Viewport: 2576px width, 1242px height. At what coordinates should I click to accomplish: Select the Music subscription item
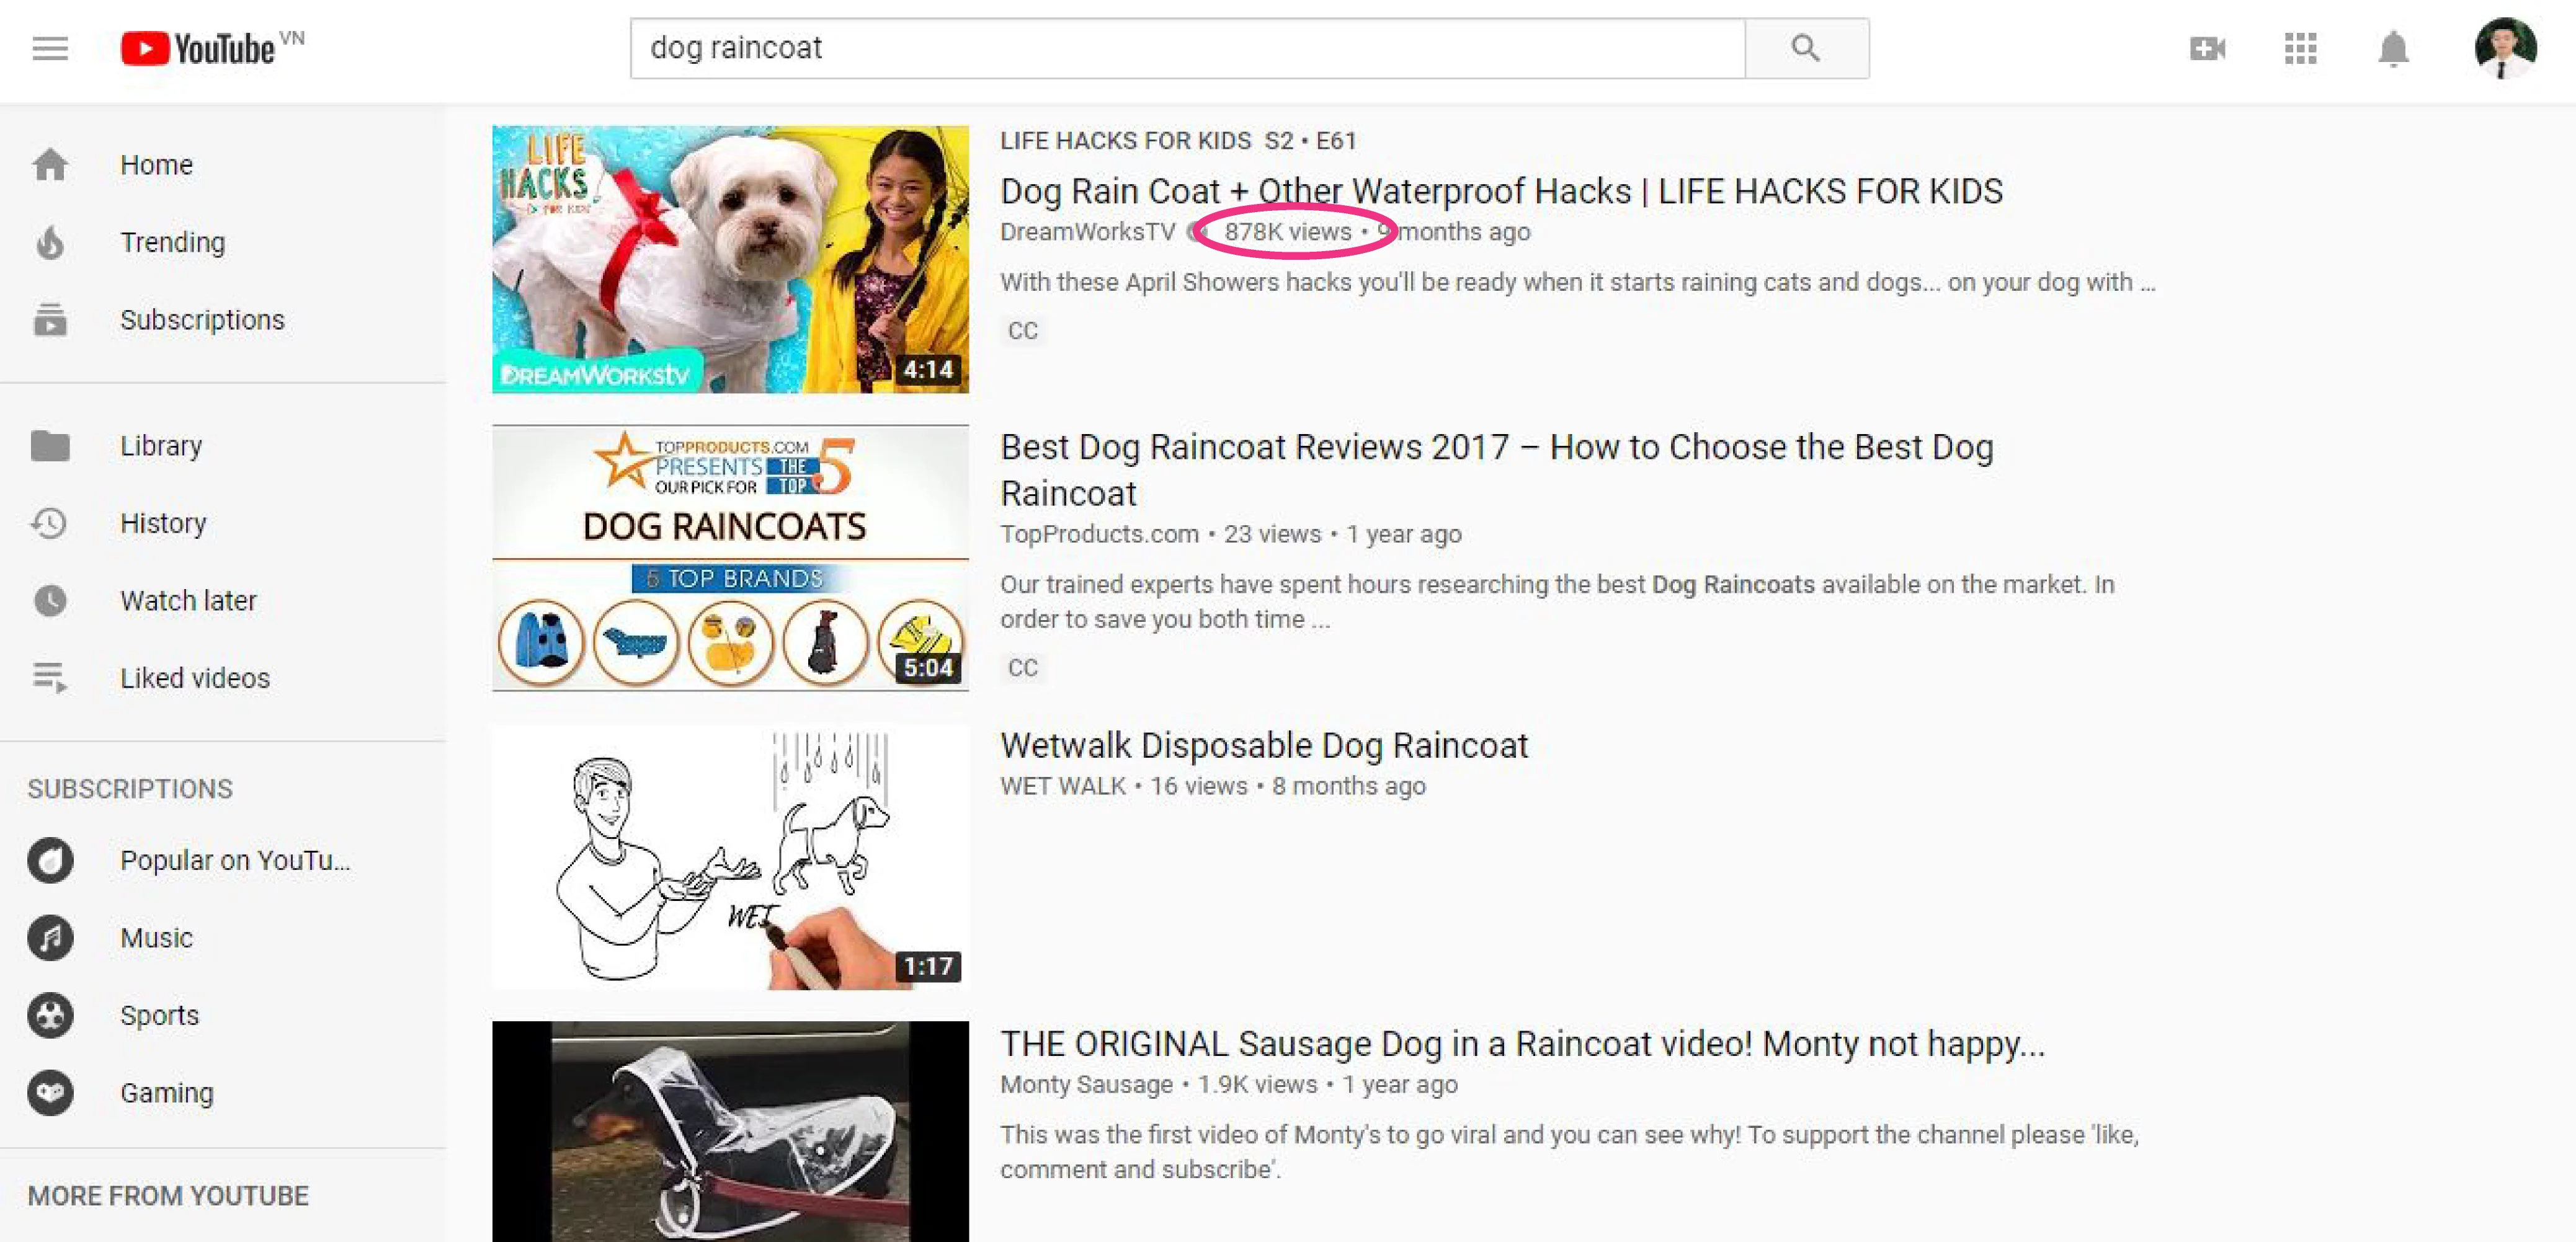(x=156, y=939)
